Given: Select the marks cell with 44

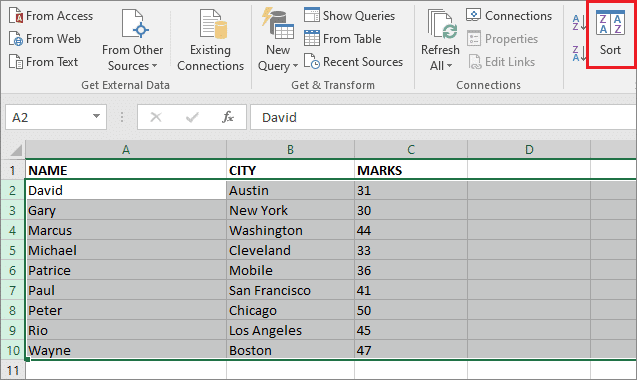Looking at the screenshot, I should [x=411, y=230].
